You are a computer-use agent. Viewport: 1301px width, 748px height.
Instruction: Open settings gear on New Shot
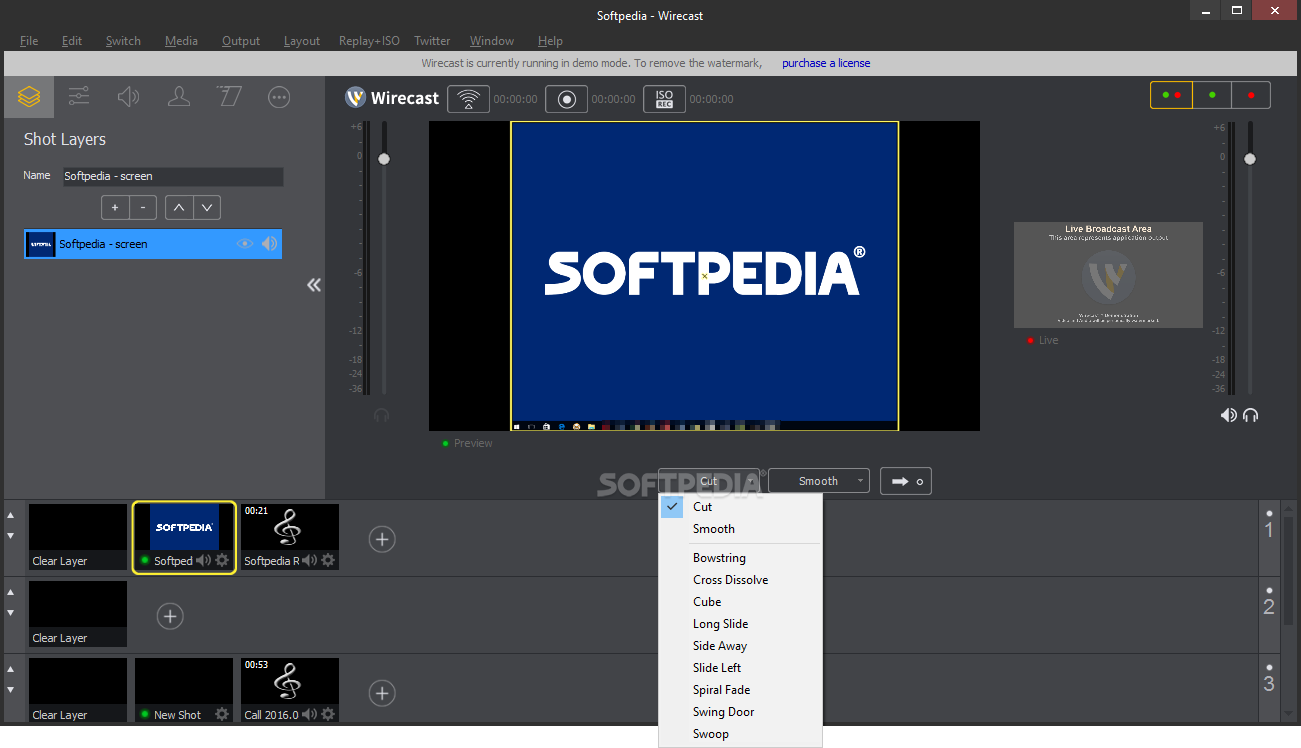222,715
